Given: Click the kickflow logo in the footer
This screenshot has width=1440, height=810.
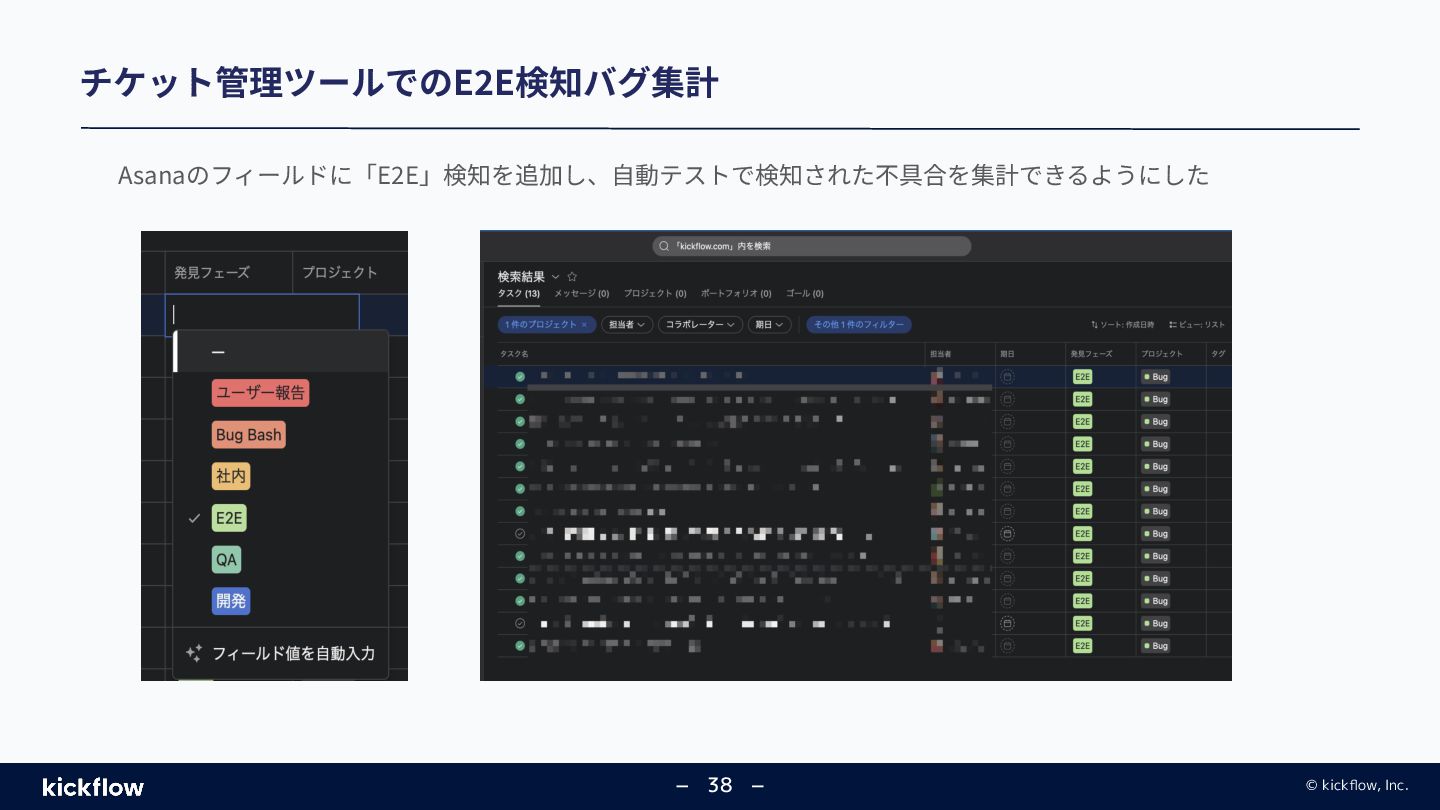Looking at the screenshot, I should pos(93,787).
